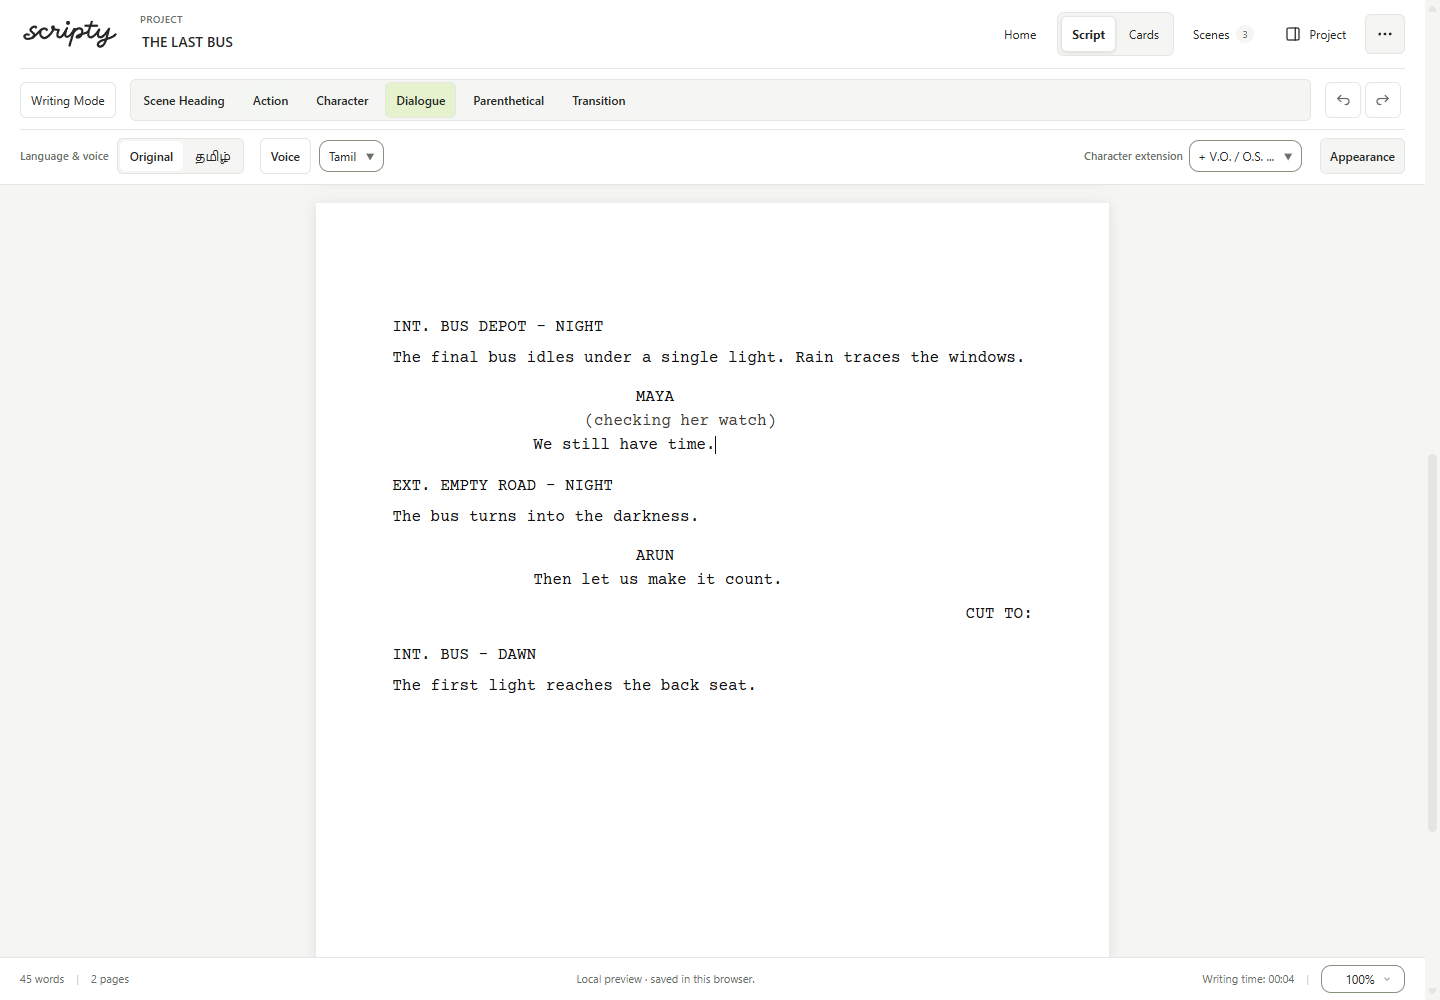Screen dimensions: 1440x1000
Task: Apply Parenthetical format
Action: pyautogui.click(x=508, y=100)
